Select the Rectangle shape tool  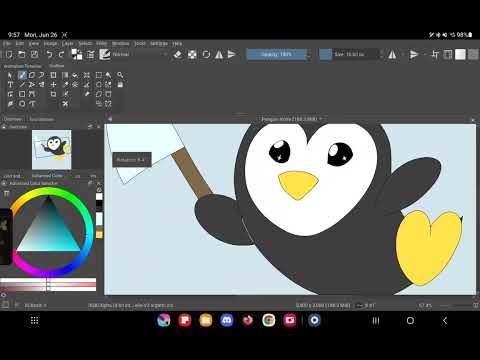22,94
